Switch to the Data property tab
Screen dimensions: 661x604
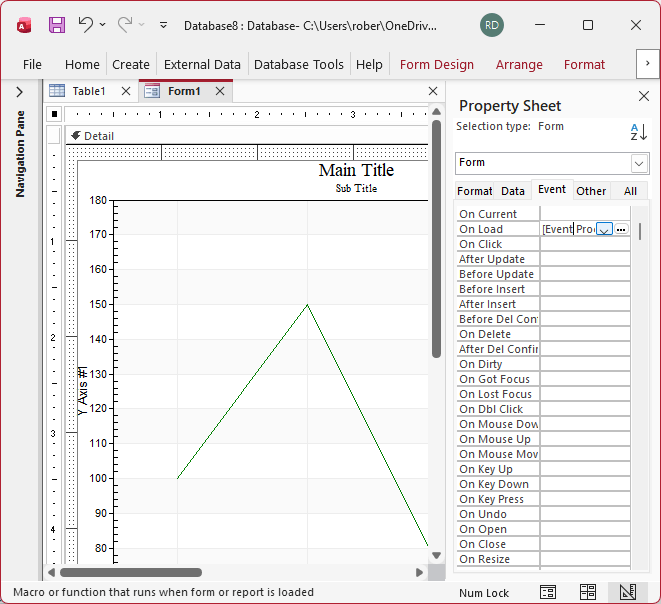point(513,191)
